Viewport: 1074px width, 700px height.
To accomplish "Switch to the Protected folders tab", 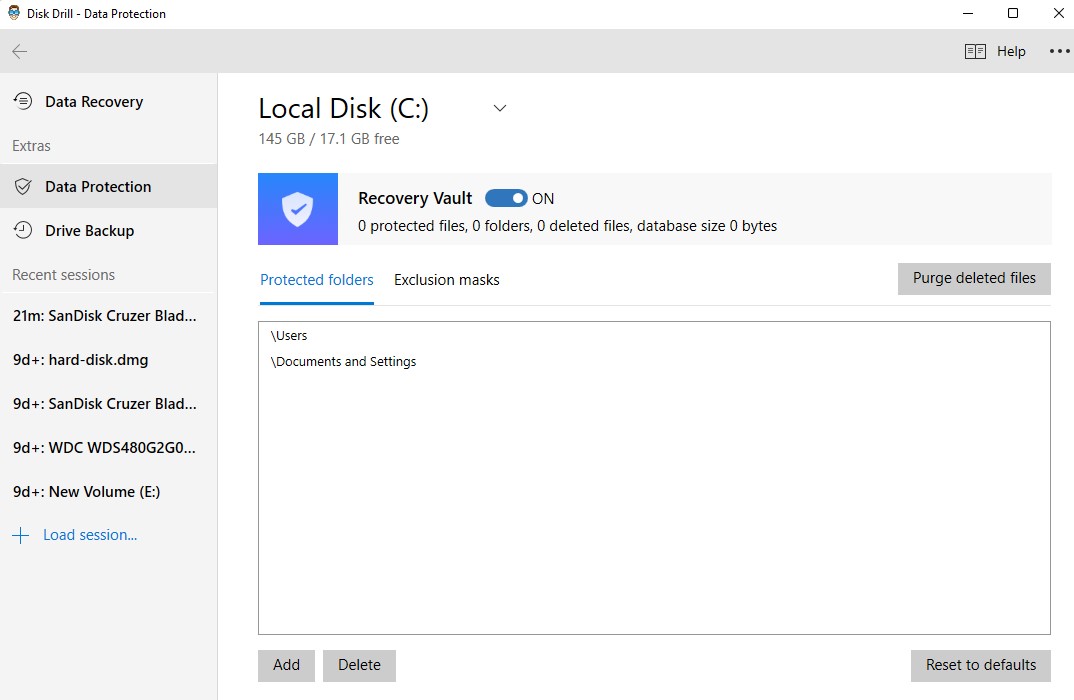I will tap(316, 280).
